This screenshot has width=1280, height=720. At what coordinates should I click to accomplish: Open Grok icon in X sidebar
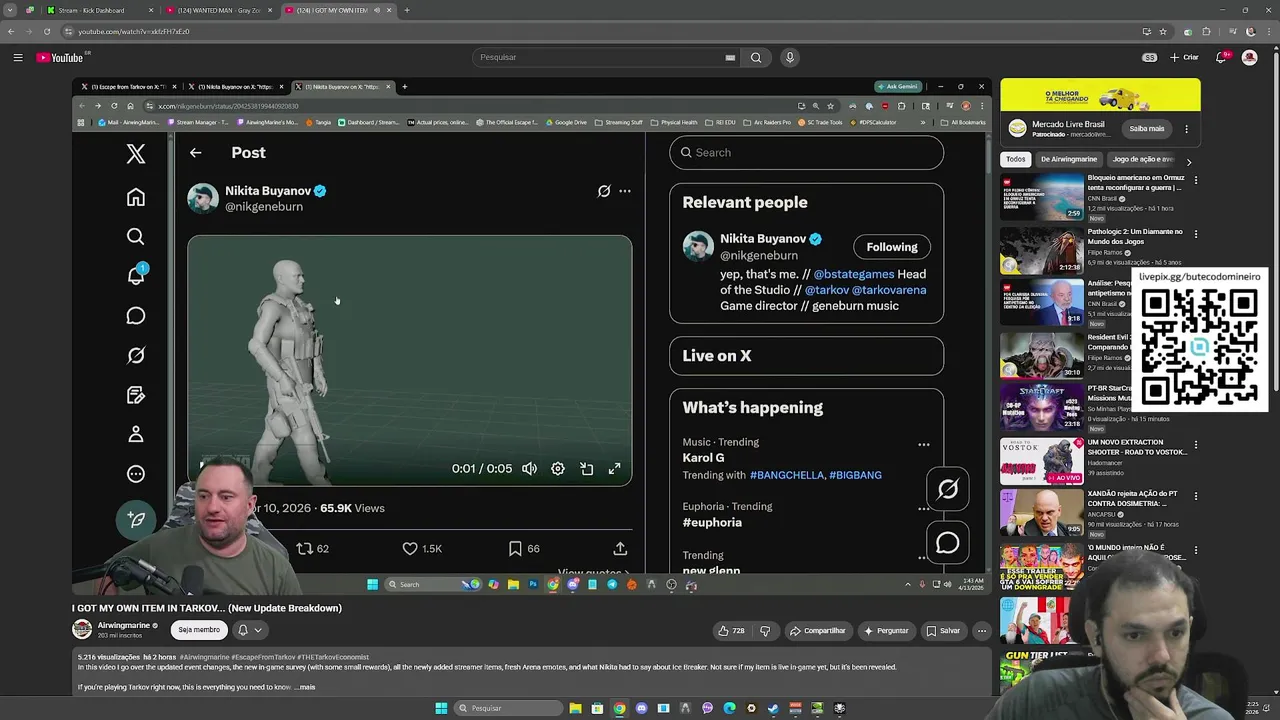(136, 355)
